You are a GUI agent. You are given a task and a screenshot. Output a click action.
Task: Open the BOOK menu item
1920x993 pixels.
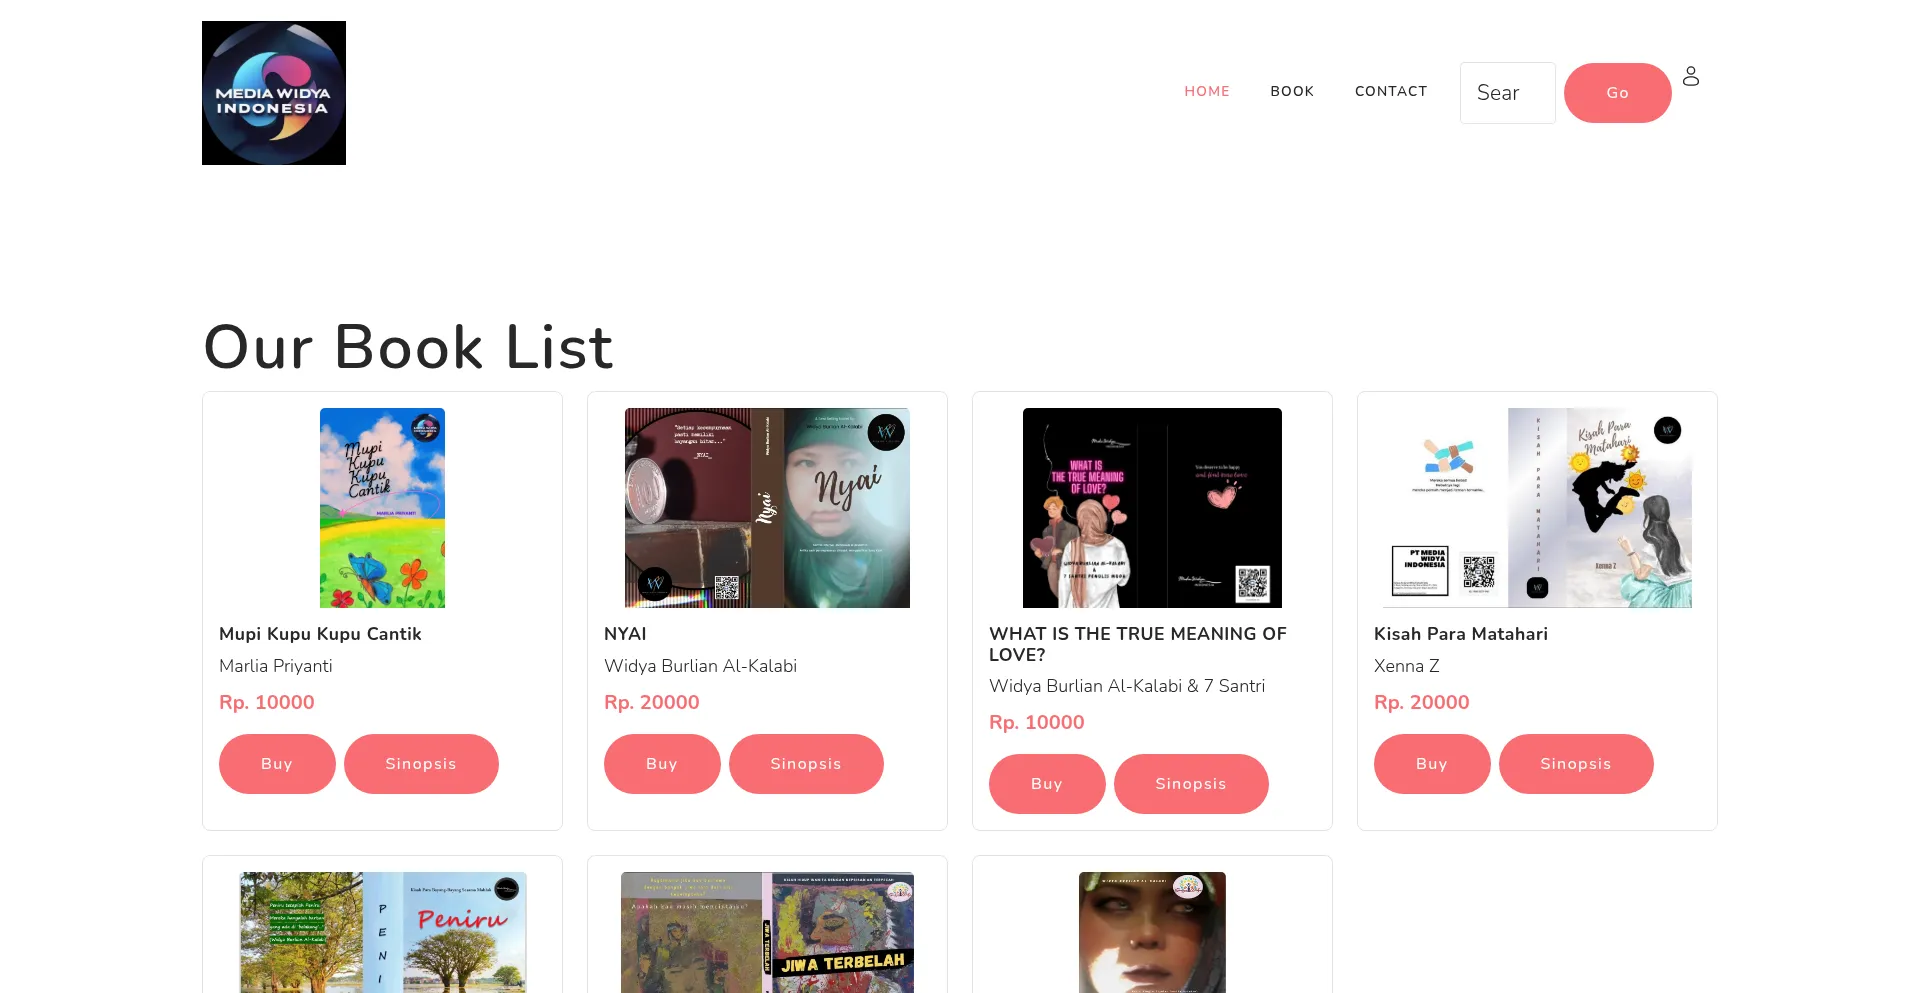tap(1292, 91)
